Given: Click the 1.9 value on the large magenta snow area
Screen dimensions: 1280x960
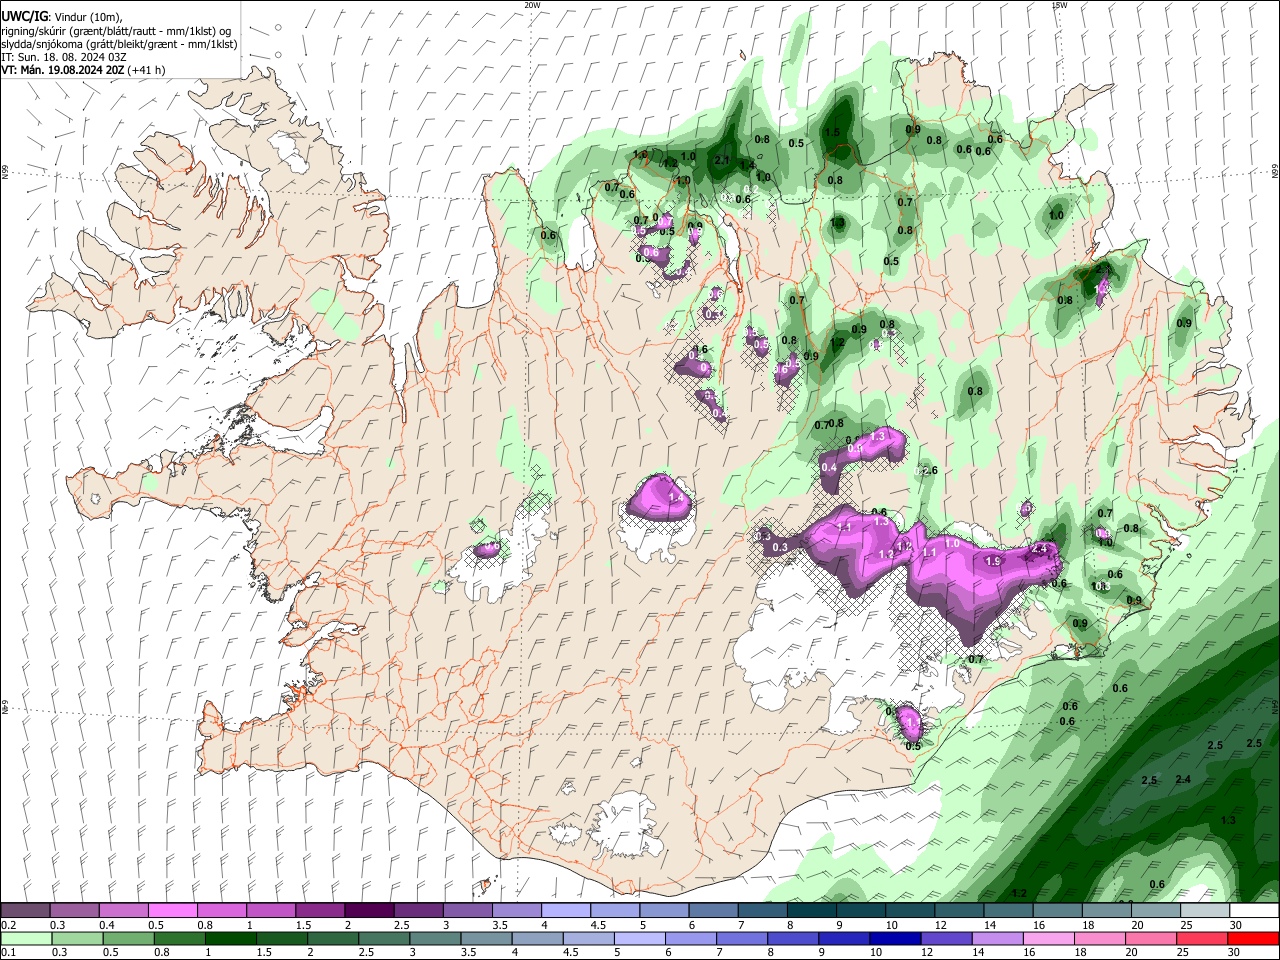Looking at the screenshot, I should tap(993, 562).
